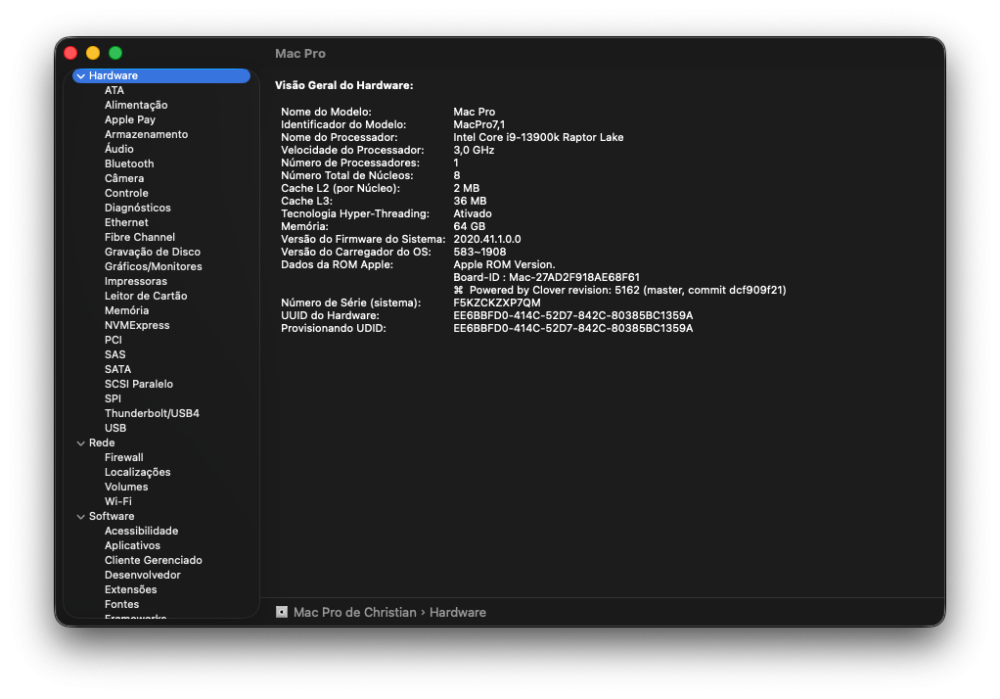Open Controle in the sidebar
This screenshot has width=1000, height=699.
(126, 193)
